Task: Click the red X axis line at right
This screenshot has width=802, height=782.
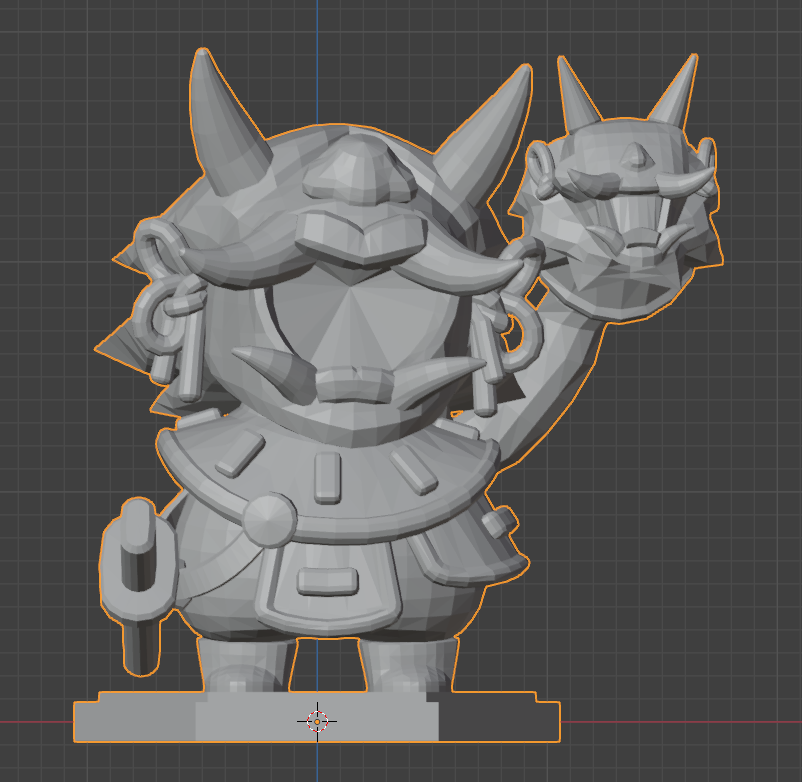Action: pos(700,722)
